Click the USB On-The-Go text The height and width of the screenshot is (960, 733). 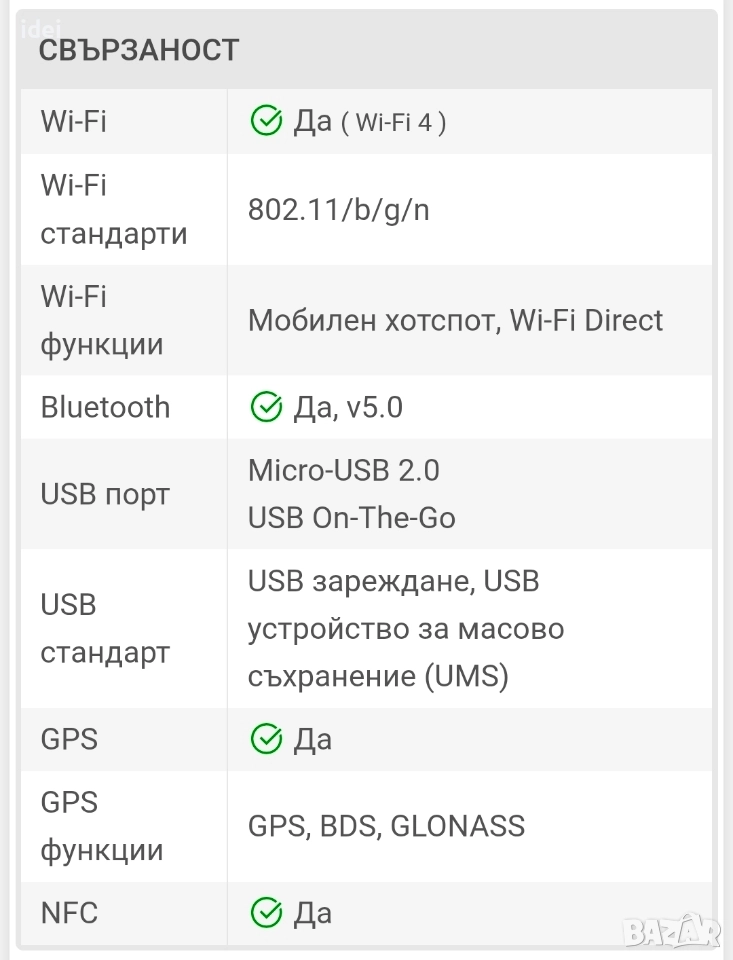tap(351, 517)
